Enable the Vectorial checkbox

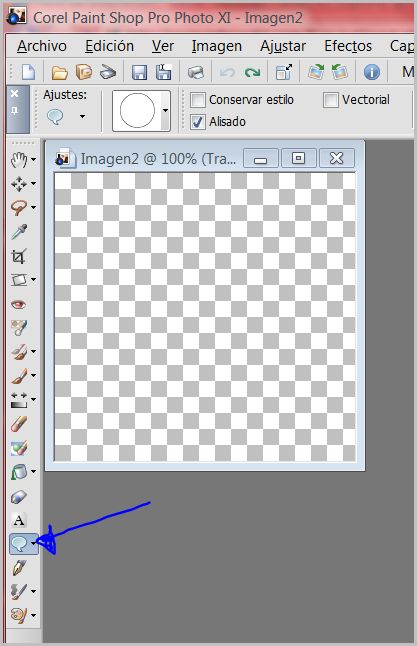coord(330,100)
